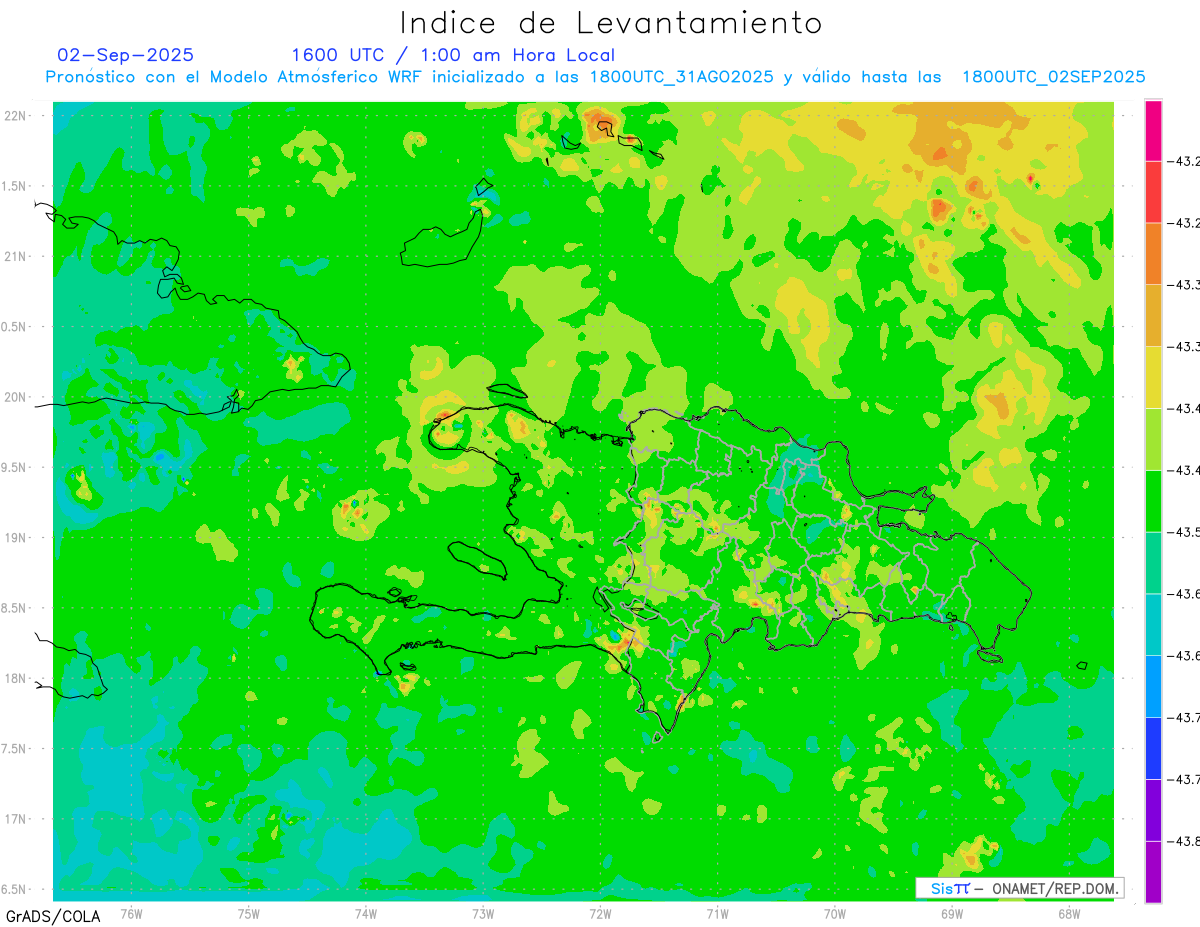Click the "-43.8" colorbar value
This screenshot has width=1200, height=927.
tap(1185, 841)
